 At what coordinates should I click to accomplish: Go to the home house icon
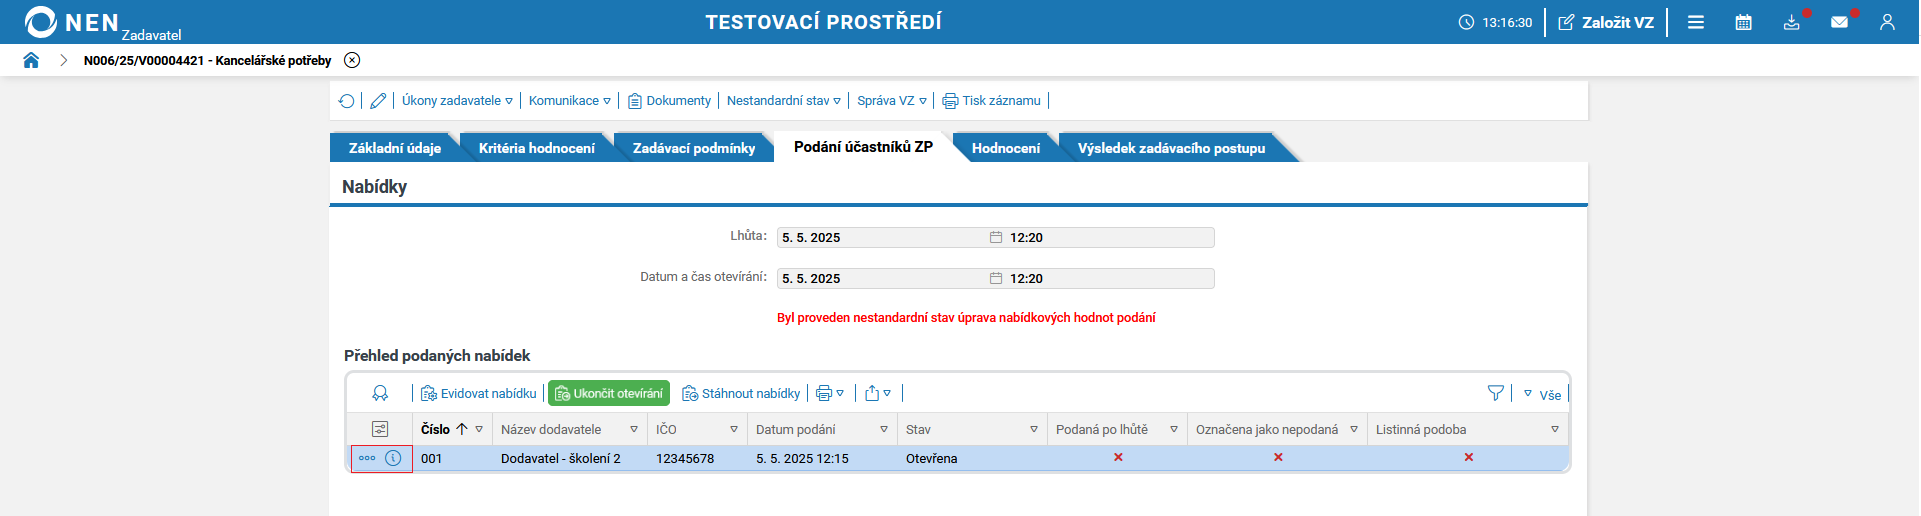[31, 60]
